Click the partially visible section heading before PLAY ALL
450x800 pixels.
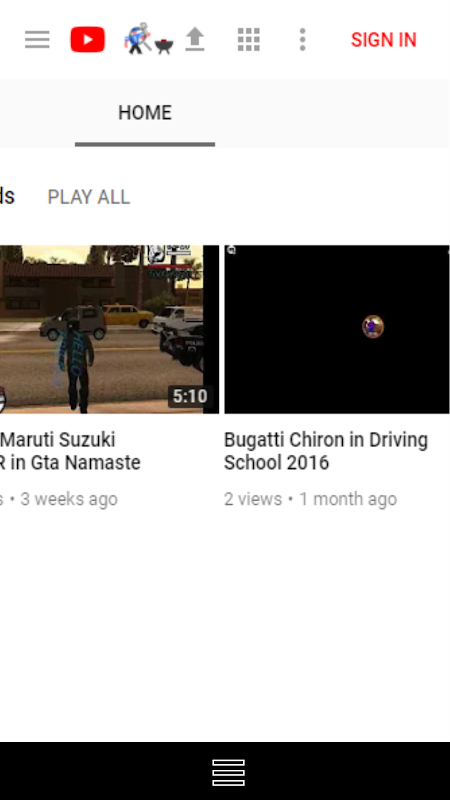coord(7,196)
